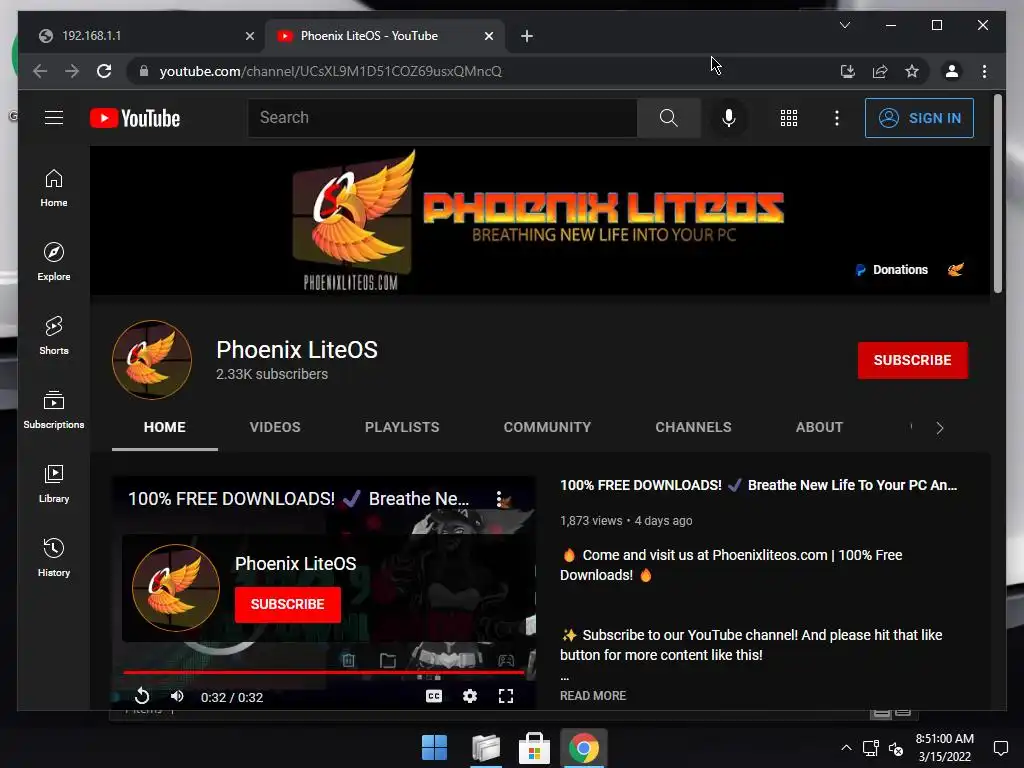Select the COMMUNITY channel tab
1024x768 pixels.
click(547, 427)
